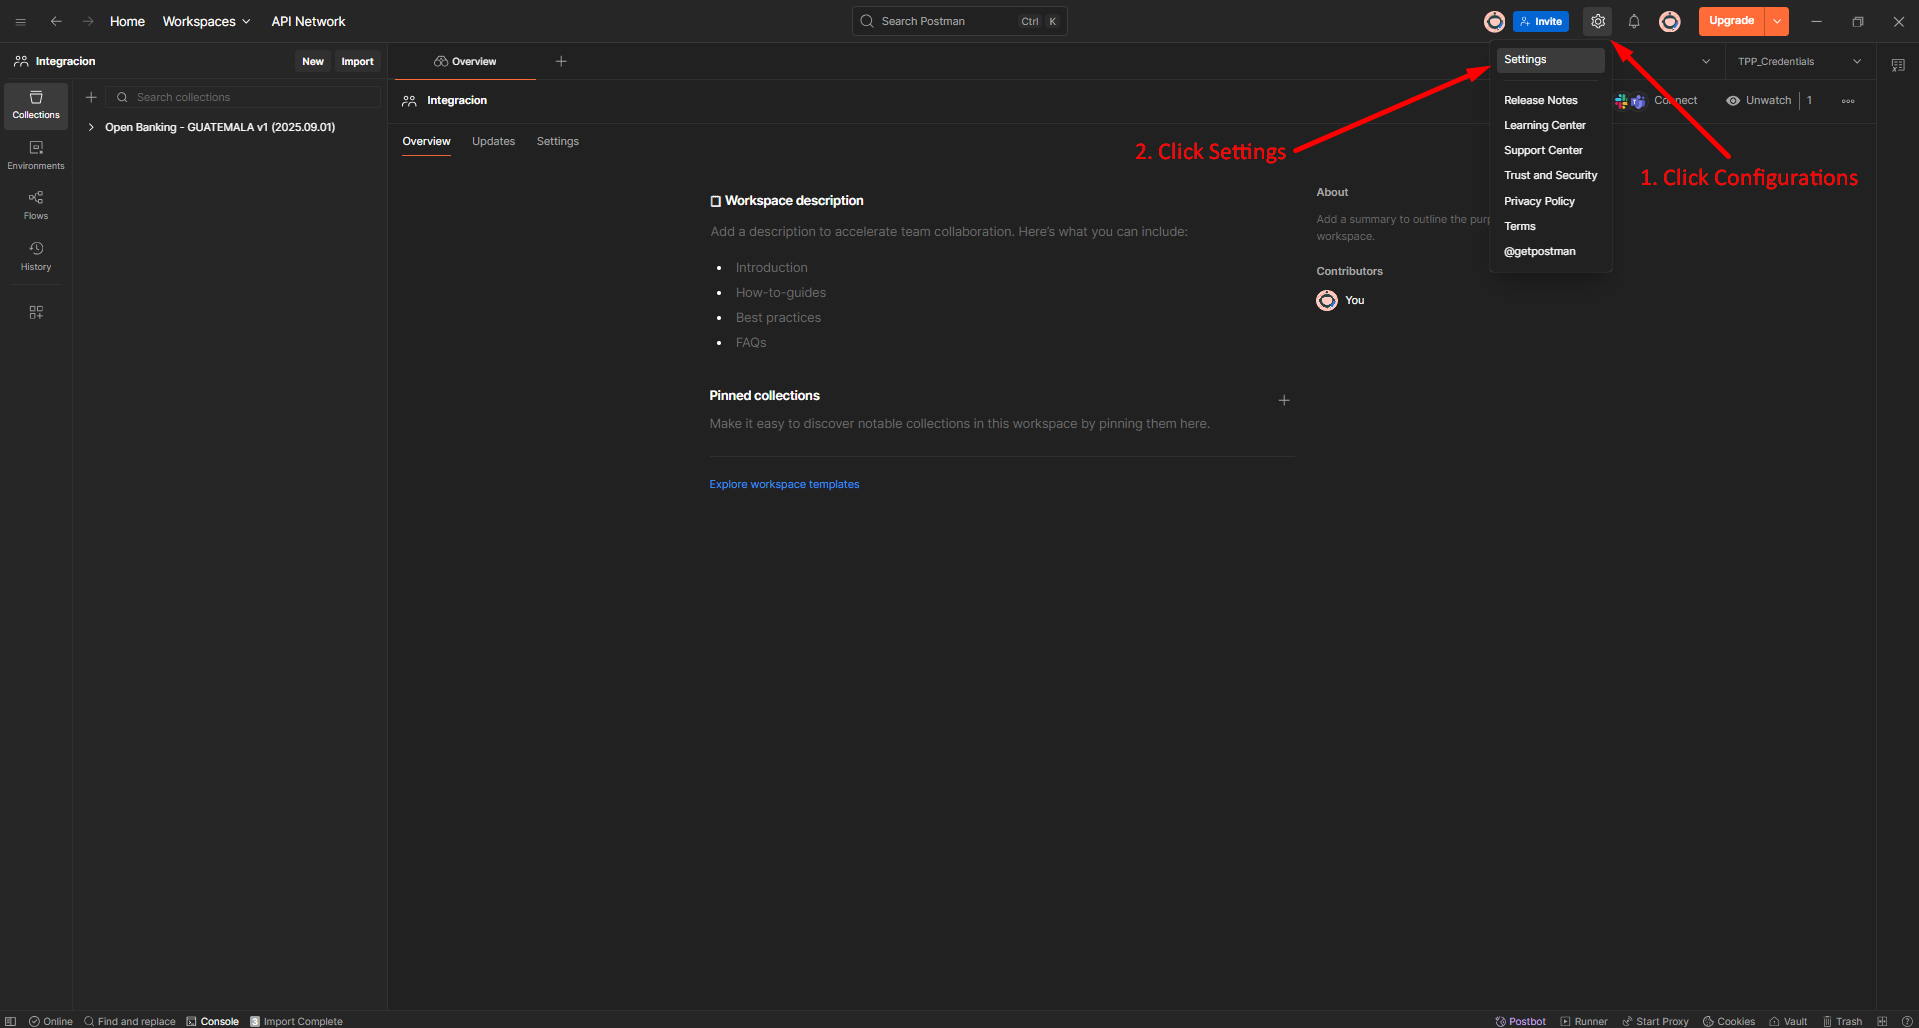
Task: Click the notifications bell icon
Action: coord(1634,21)
